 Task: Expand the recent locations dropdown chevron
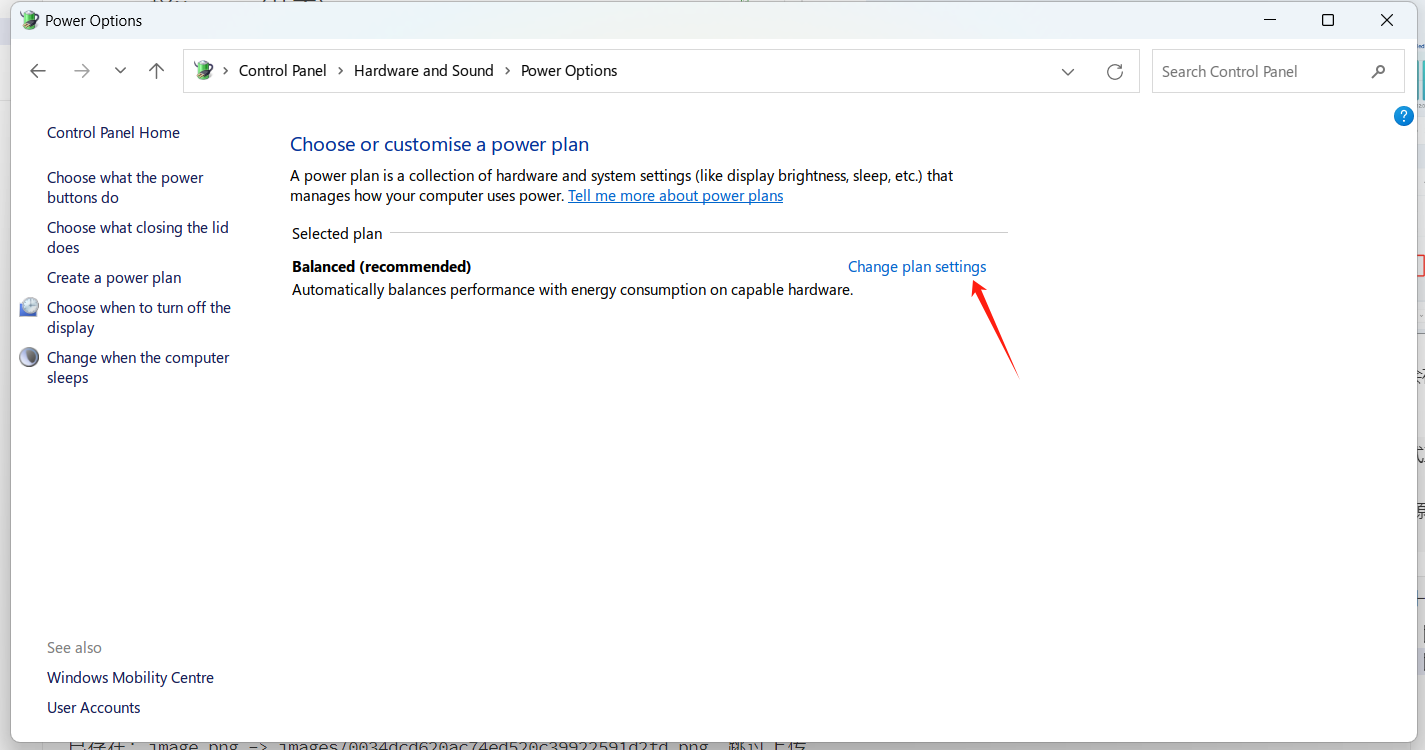point(120,71)
